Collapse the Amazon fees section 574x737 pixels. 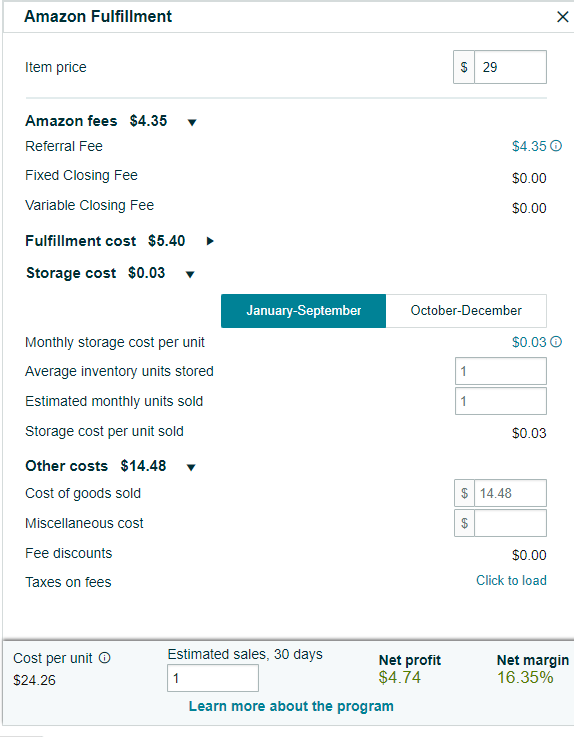click(192, 123)
